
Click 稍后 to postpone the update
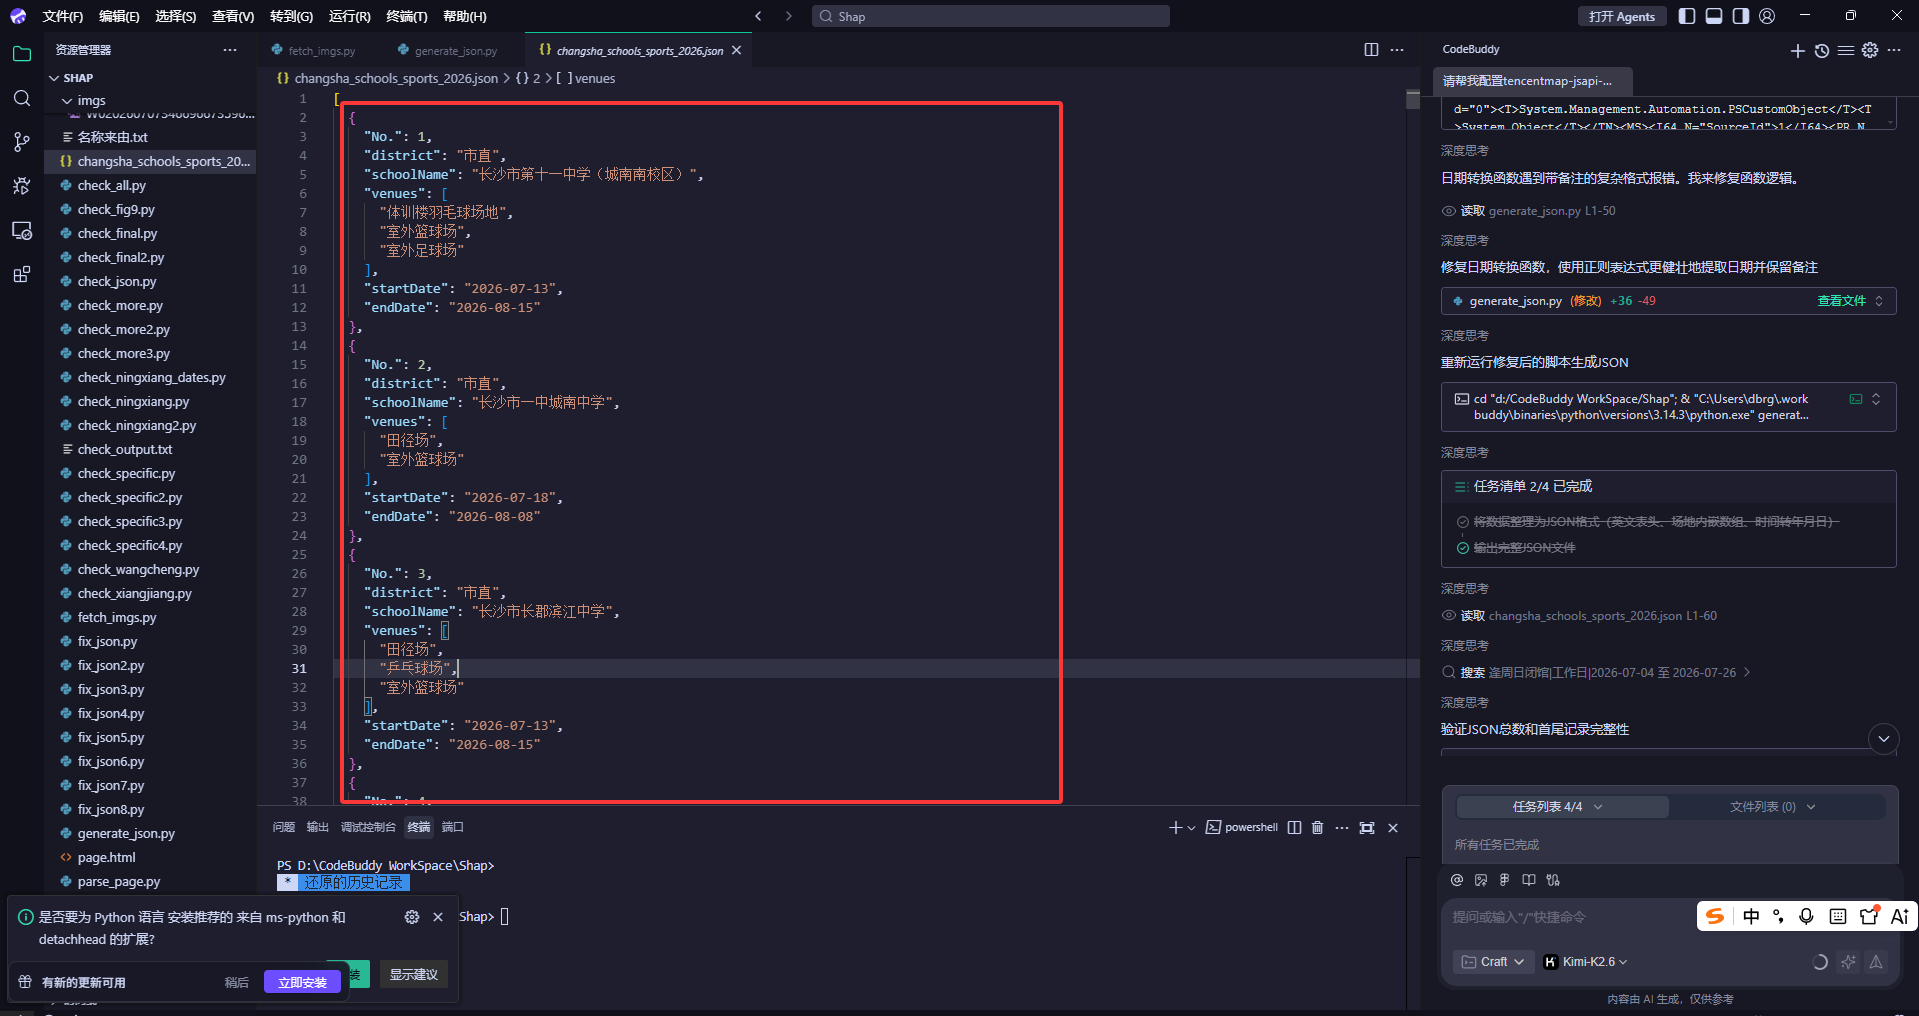[236, 982]
